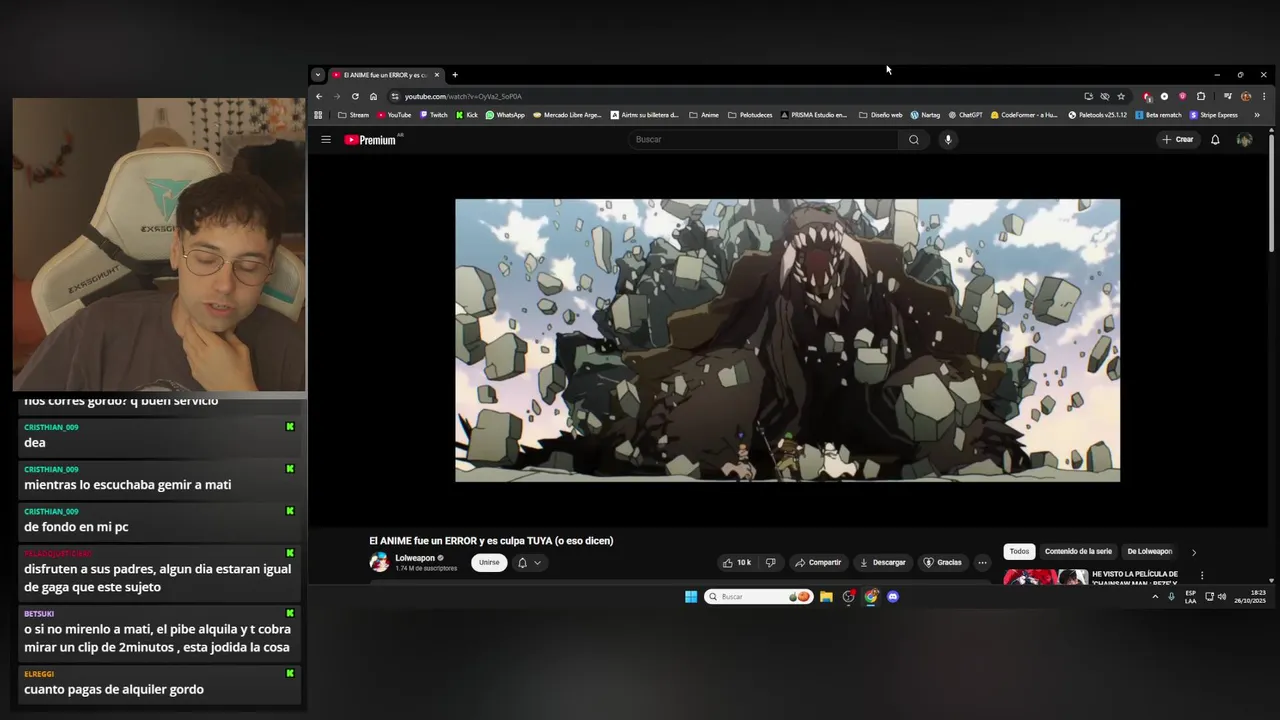Screen dimensions: 1280x720
Task: Click the Crear button in header
Action: (1178, 139)
